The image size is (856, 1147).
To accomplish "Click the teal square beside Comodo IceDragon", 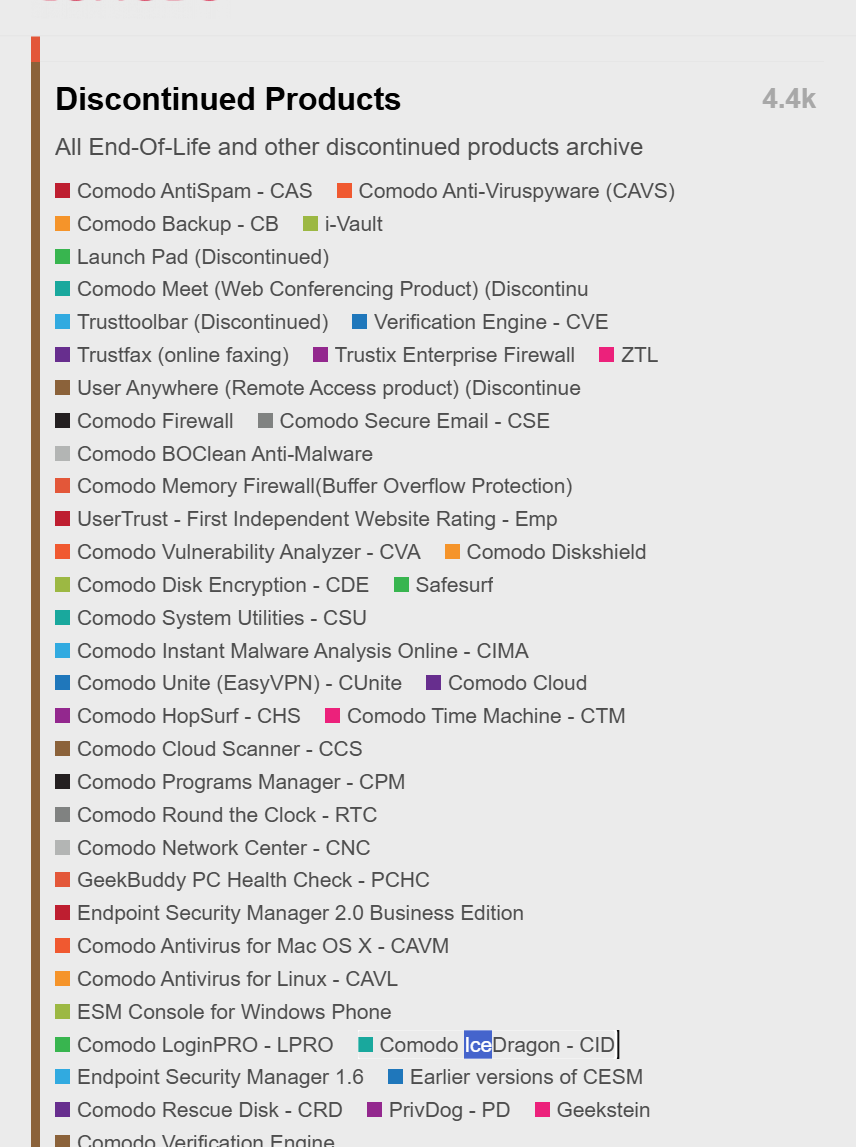I will pyautogui.click(x=366, y=1045).
